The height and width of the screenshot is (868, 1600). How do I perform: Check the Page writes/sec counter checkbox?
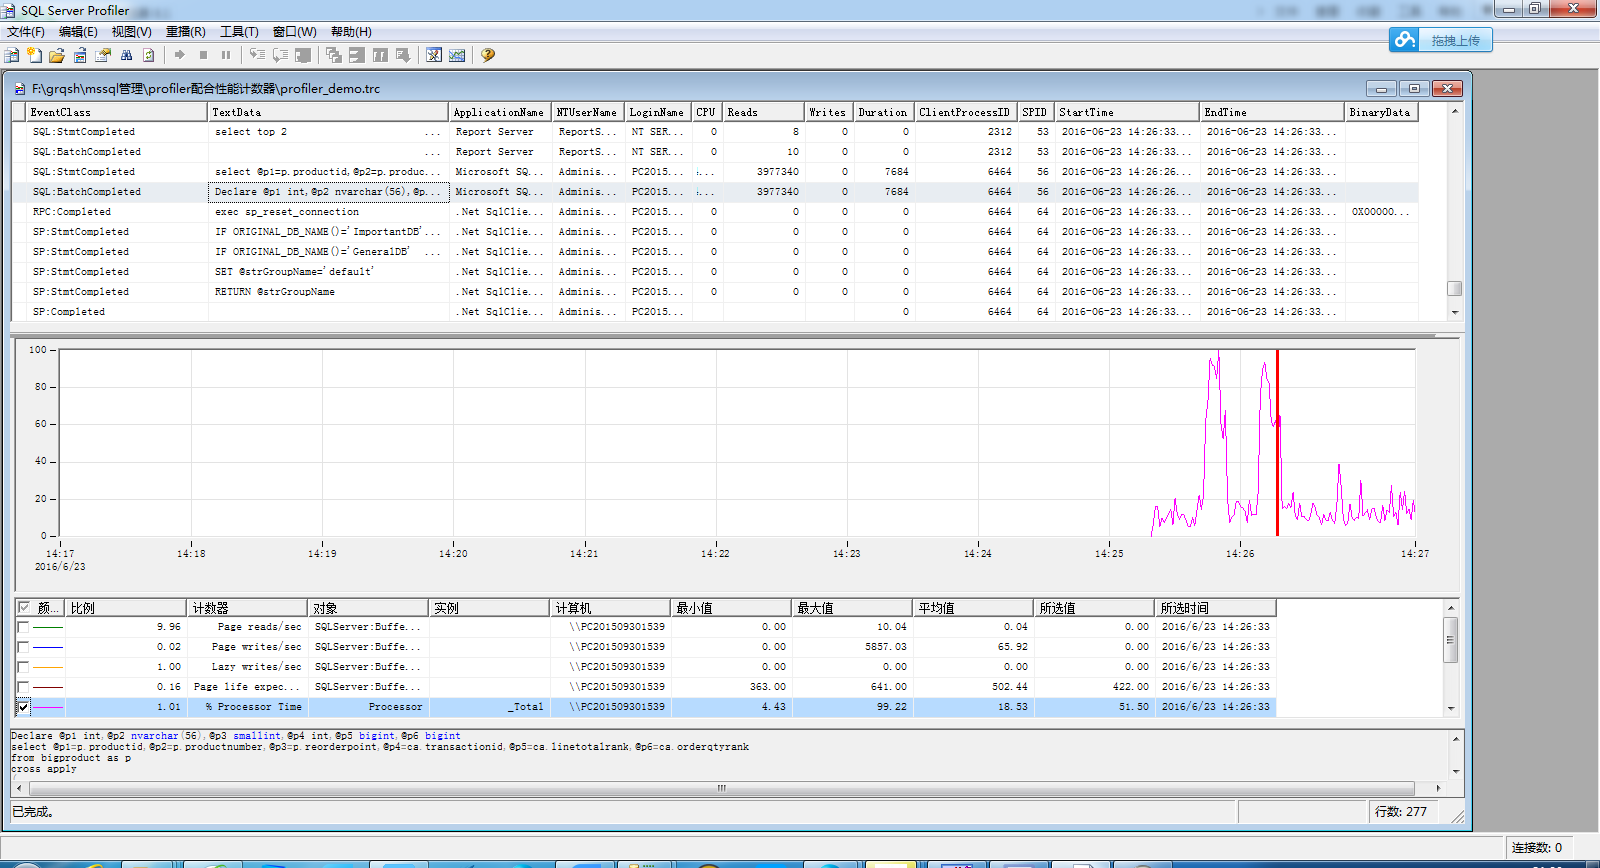[23, 647]
